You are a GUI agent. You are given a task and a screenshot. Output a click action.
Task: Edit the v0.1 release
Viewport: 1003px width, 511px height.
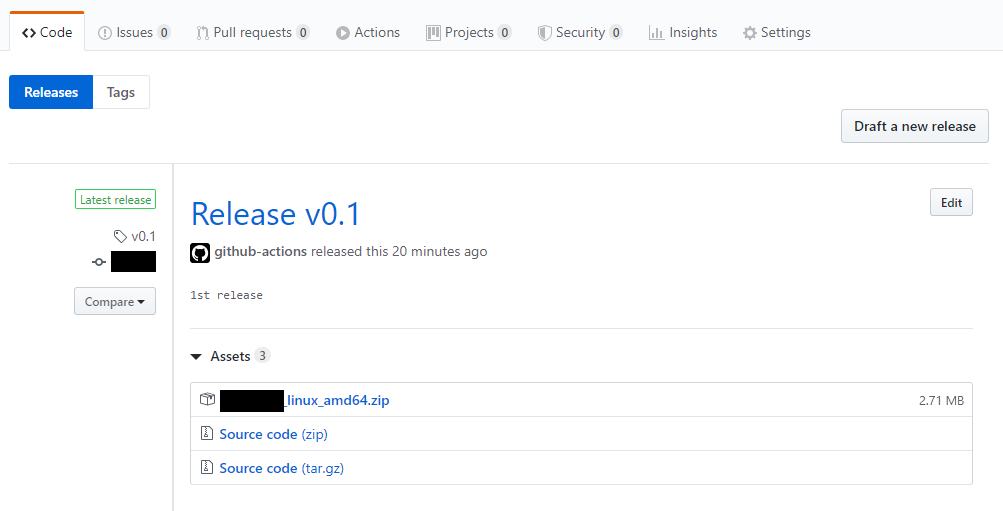pos(951,202)
